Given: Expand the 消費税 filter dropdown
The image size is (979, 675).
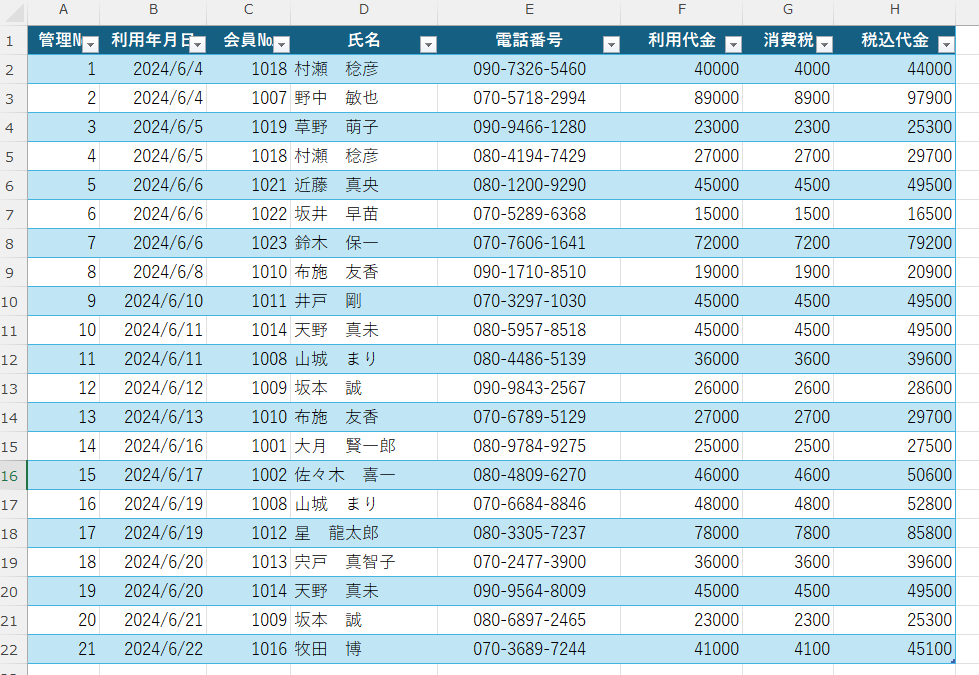Looking at the screenshot, I should point(824,44).
